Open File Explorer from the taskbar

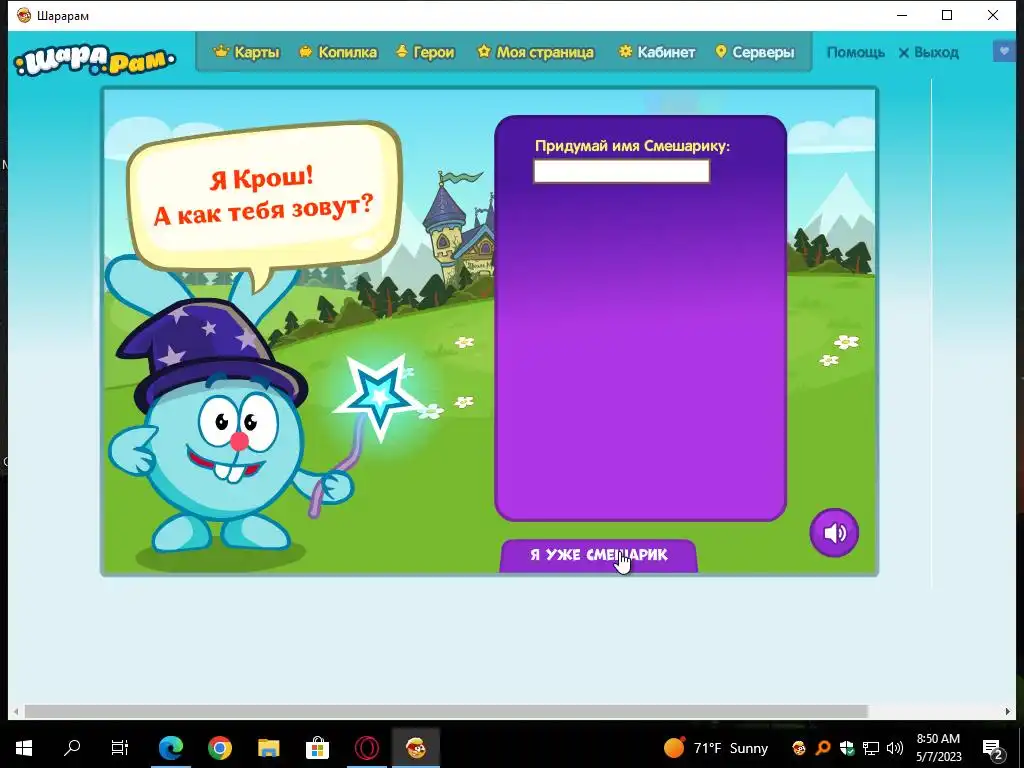(x=268, y=747)
